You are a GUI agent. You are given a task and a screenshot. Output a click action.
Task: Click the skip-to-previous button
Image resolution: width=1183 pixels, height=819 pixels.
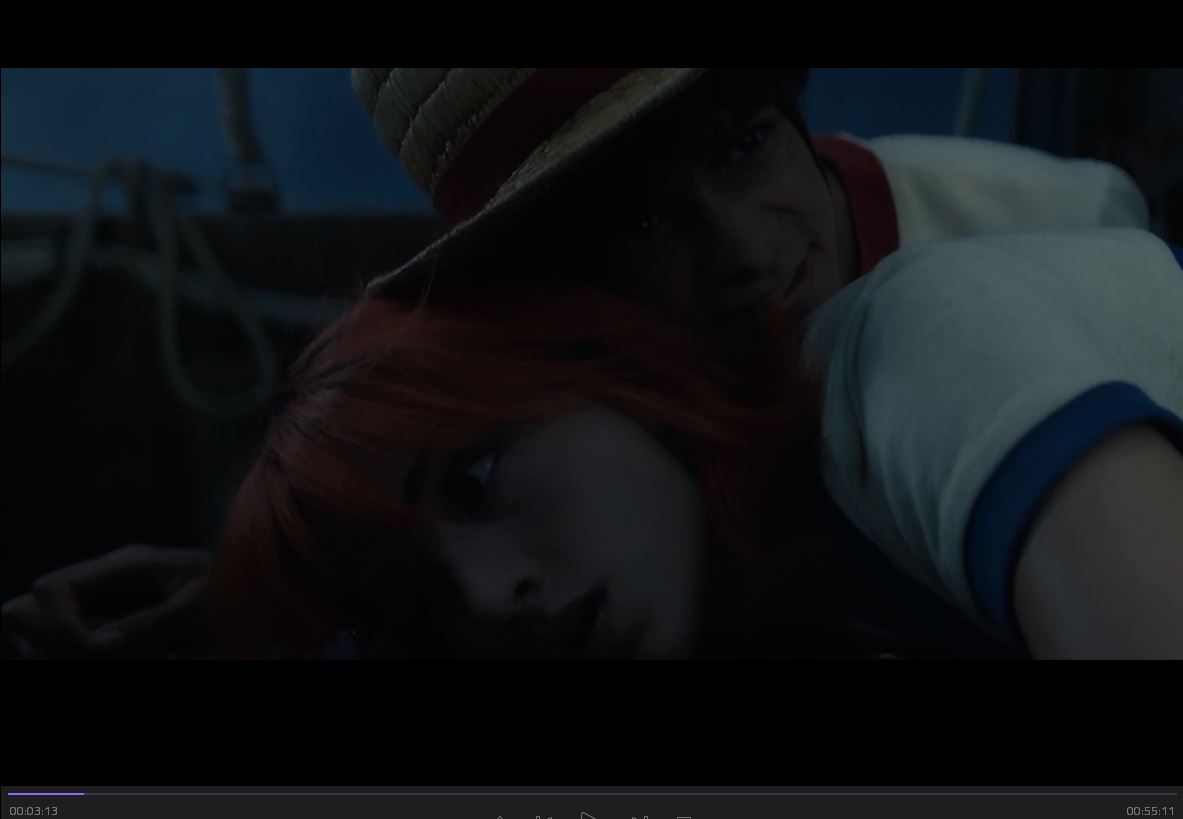(x=543, y=816)
